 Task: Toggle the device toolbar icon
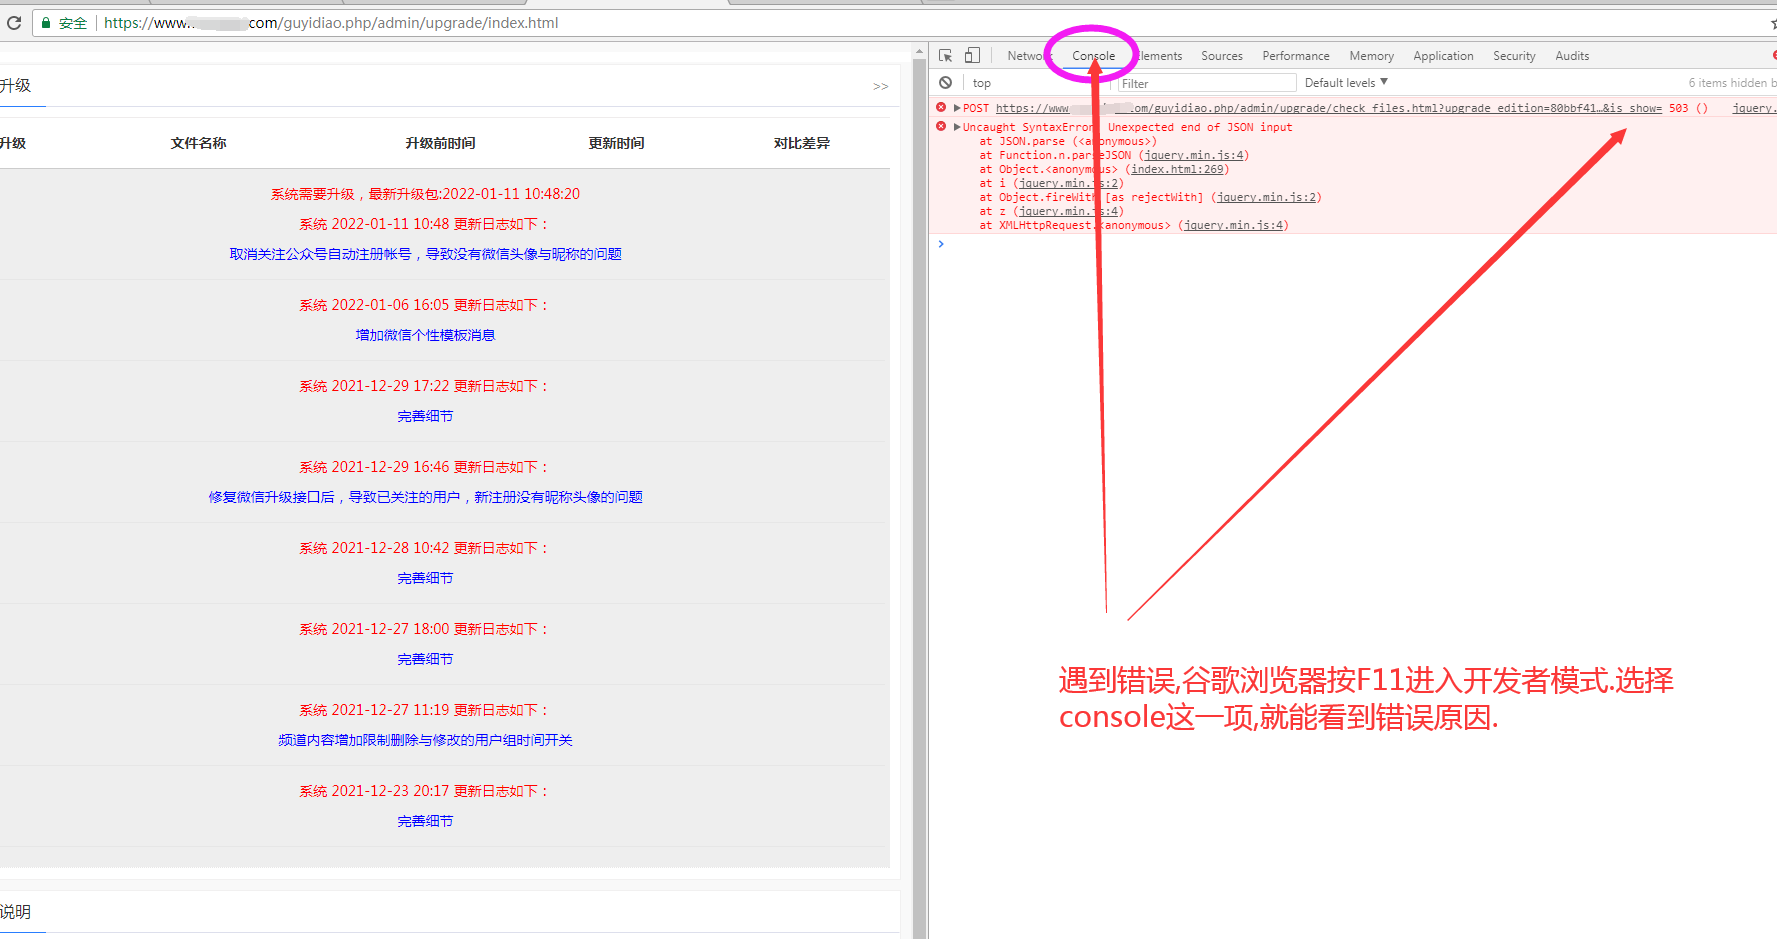(x=972, y=56)
